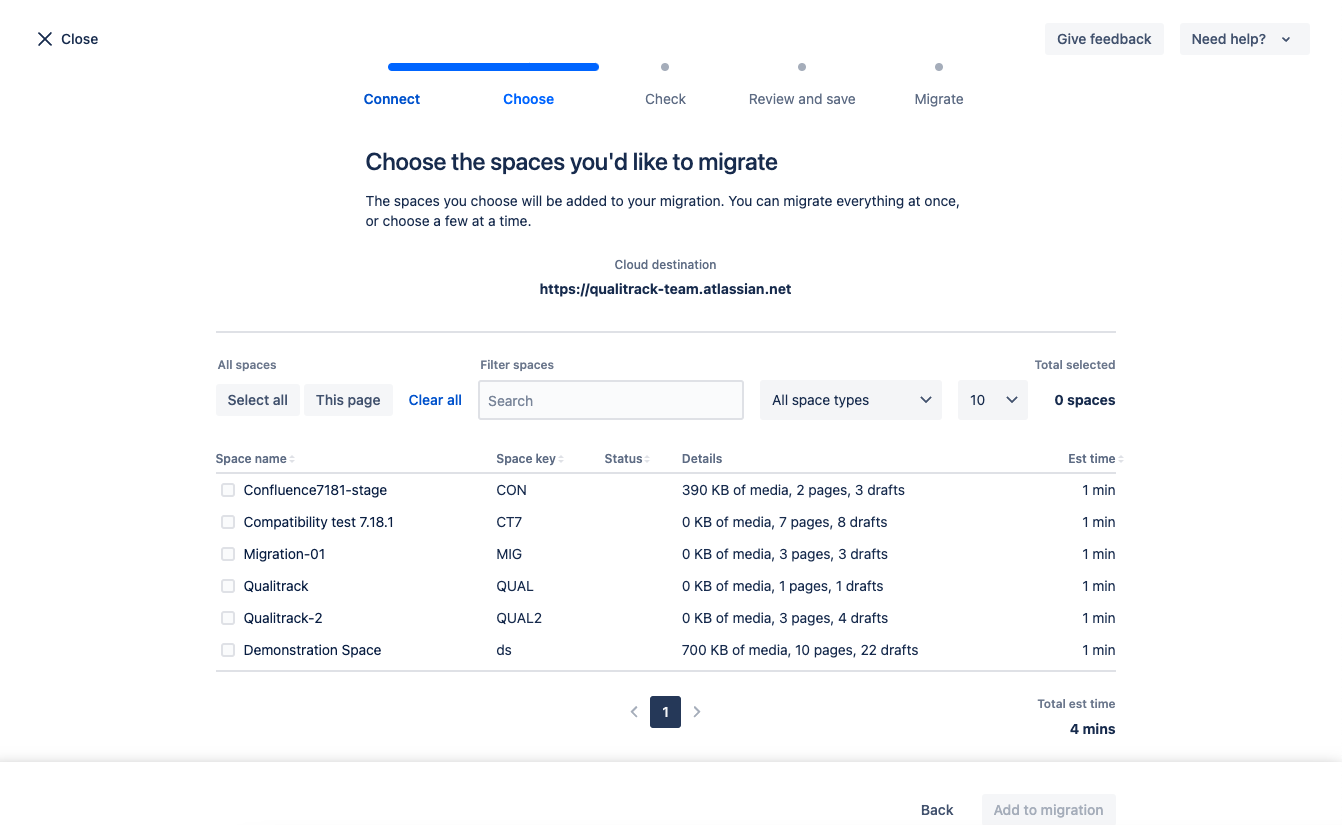1342x825 pixels.
Task: Open the Need help? menu
Action: (1244, 39)
